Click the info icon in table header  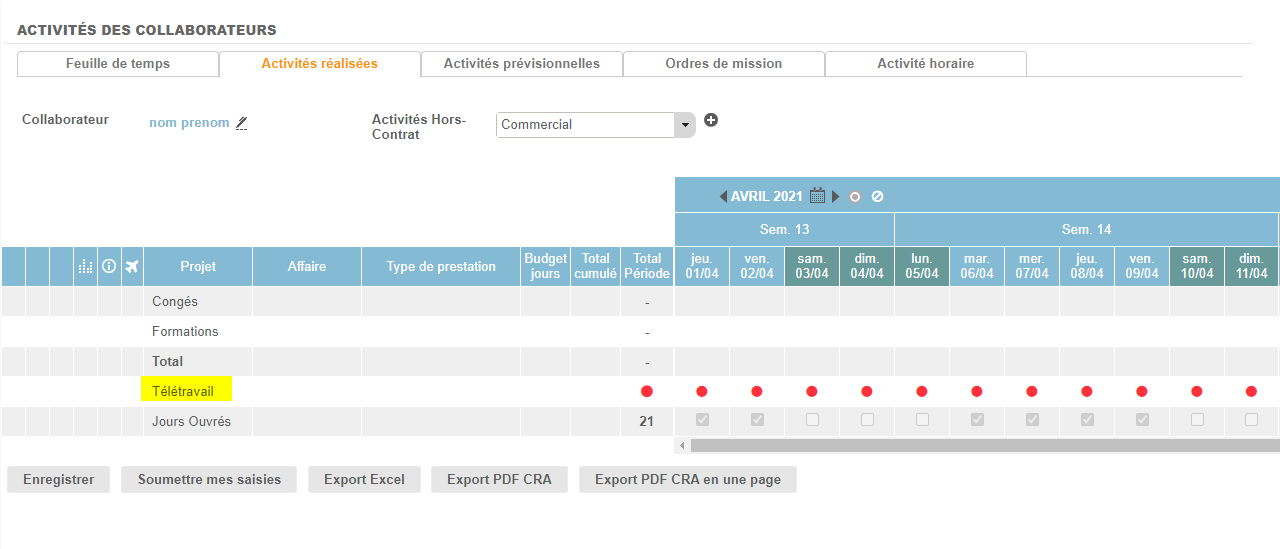[x=109, y=266]
